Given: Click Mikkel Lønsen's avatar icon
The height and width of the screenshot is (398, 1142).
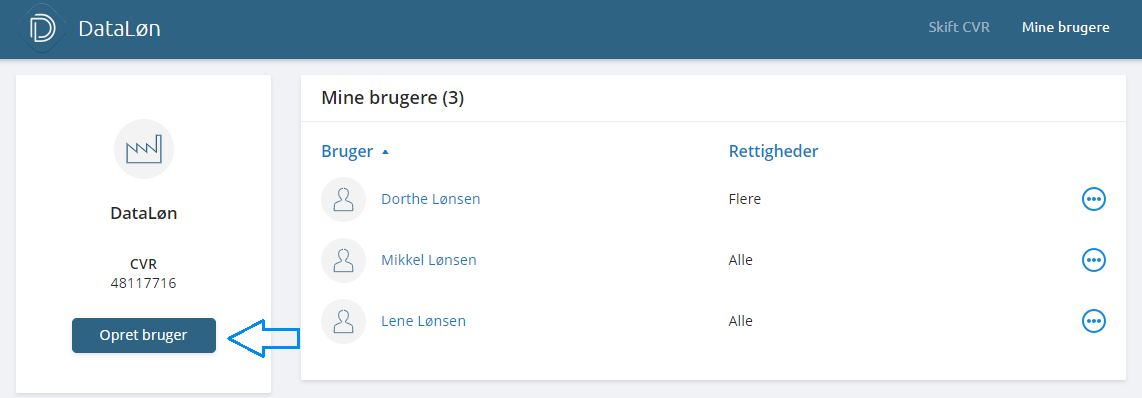Looking at the screenshot, I should coord(343,260).
